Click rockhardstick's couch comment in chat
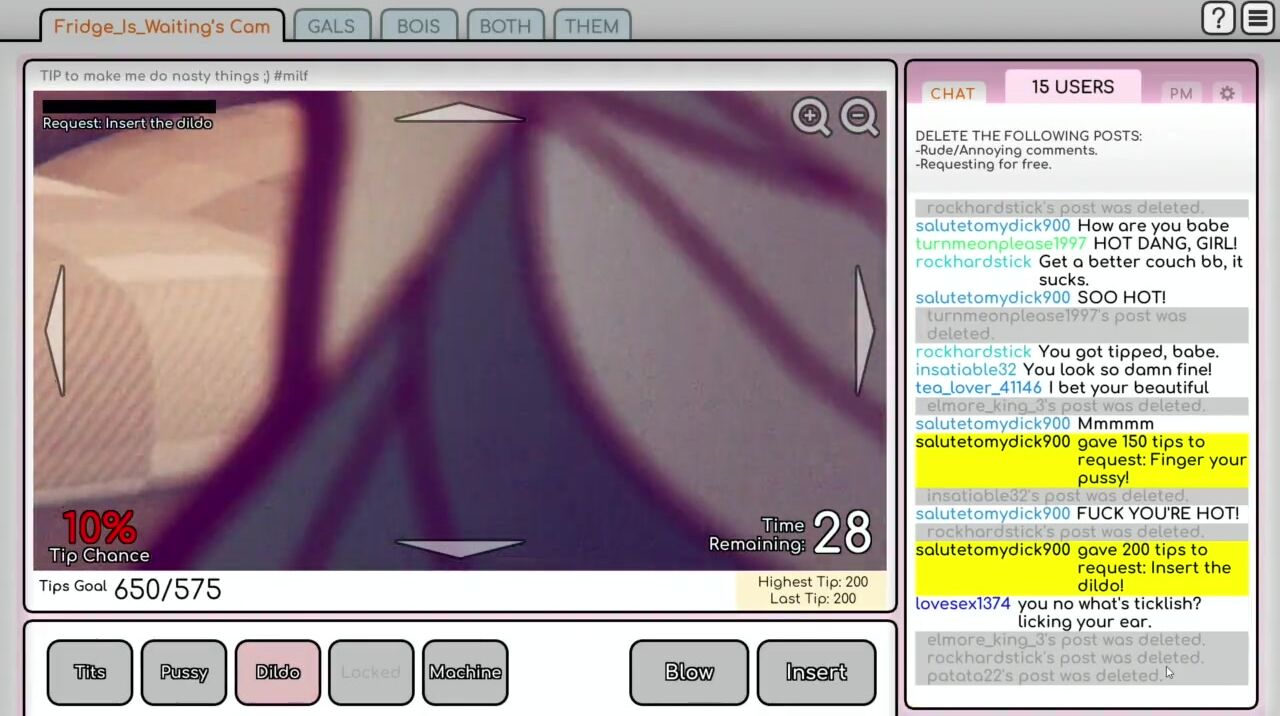This screenshot has height=716, width=1280. (x=1139, y=271)
